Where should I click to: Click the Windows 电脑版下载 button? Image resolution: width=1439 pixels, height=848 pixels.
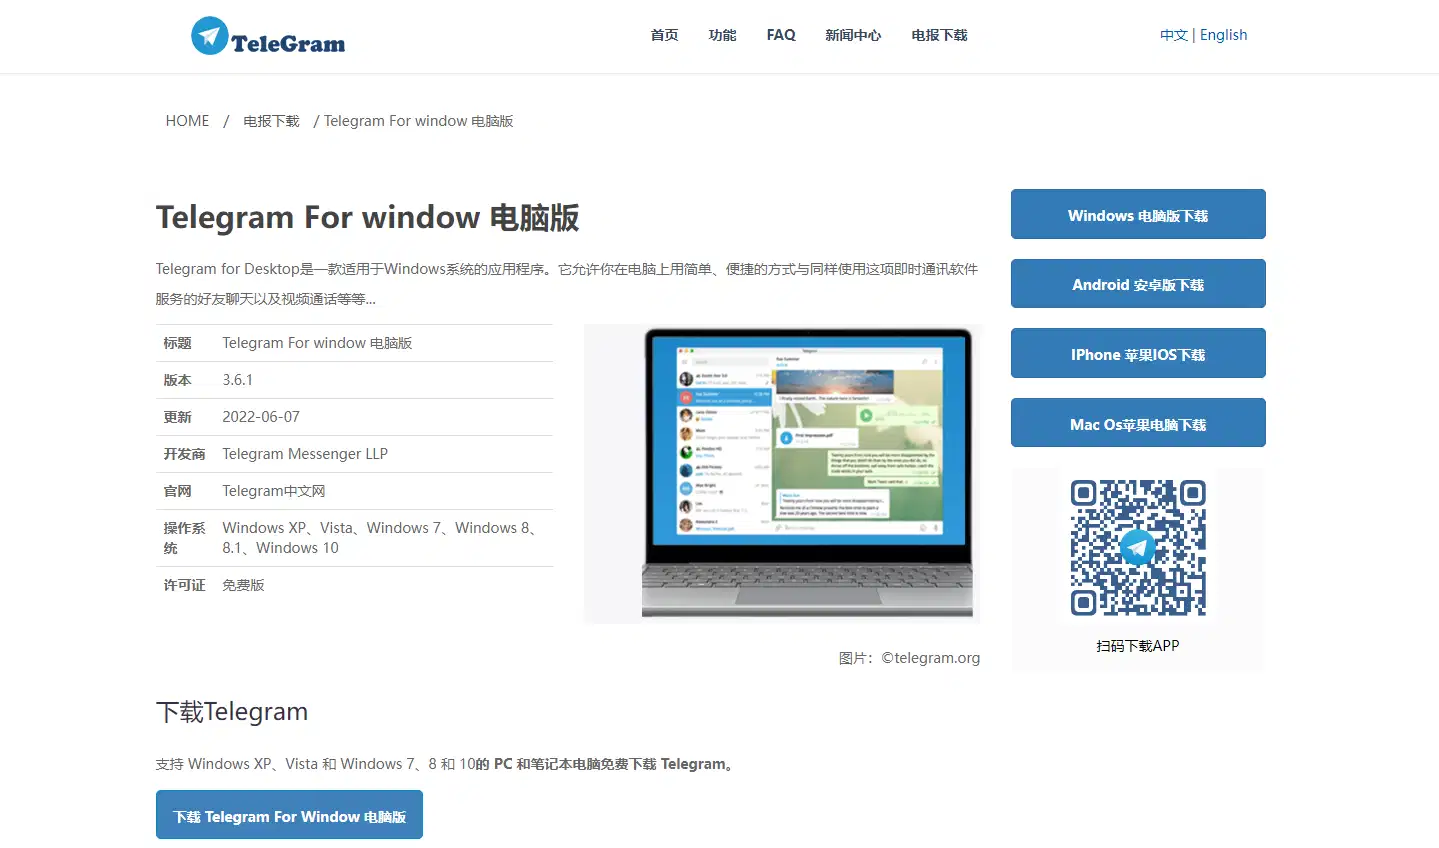point(1138,215)
